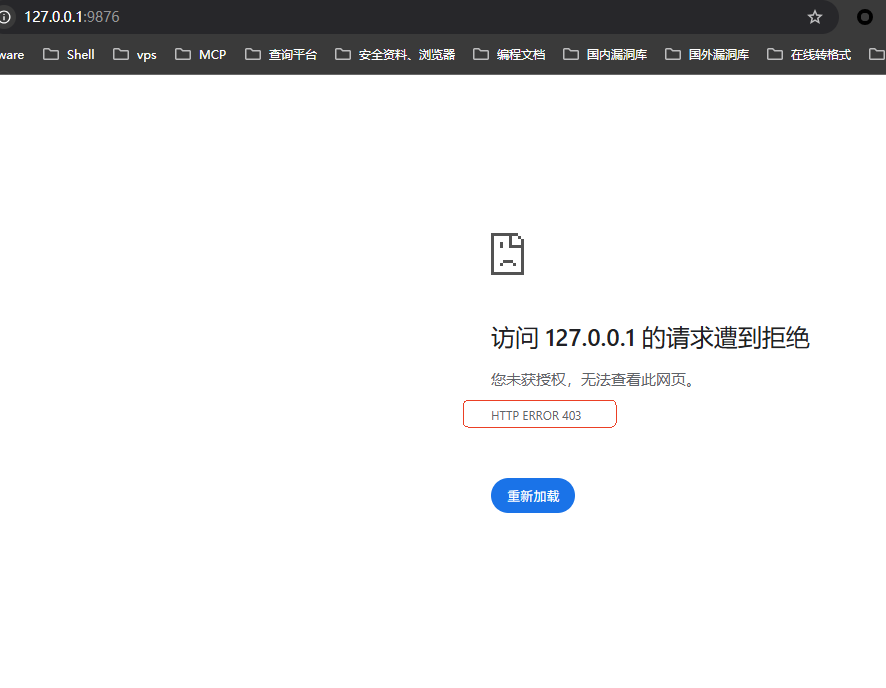The image size is (886, 688).
Task: Open the 国外漏洞库 folder menu
Action: coord(707,54)
